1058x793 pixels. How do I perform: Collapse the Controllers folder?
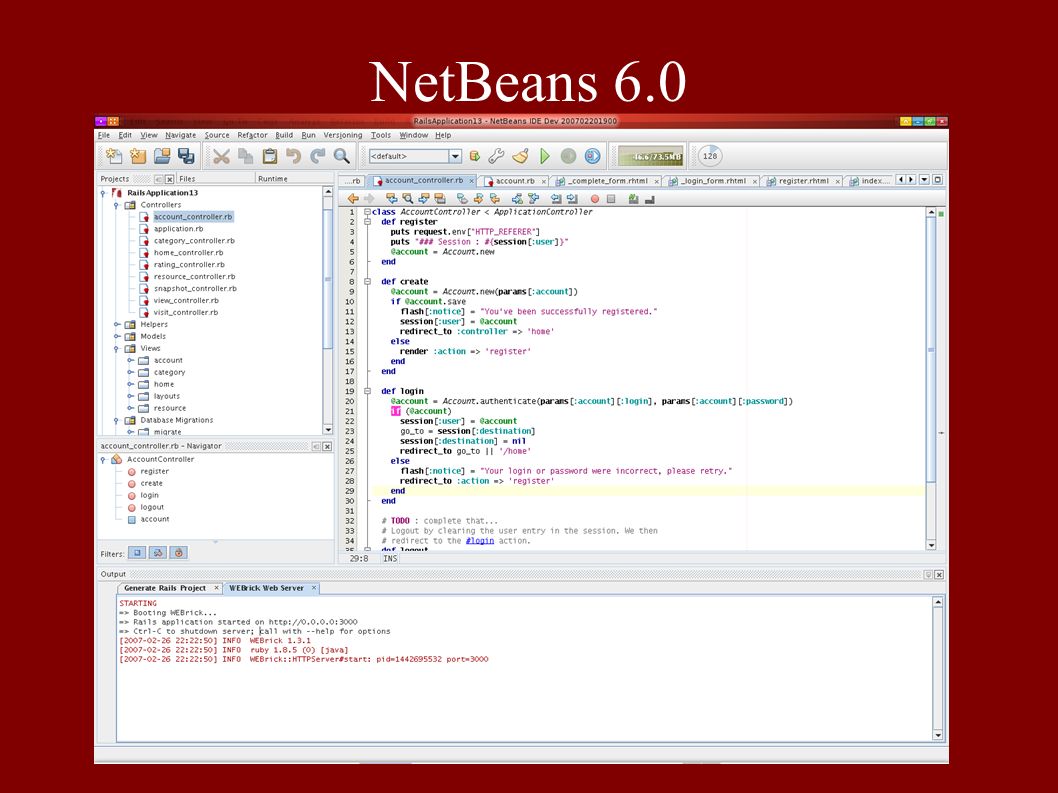(117, 205)
